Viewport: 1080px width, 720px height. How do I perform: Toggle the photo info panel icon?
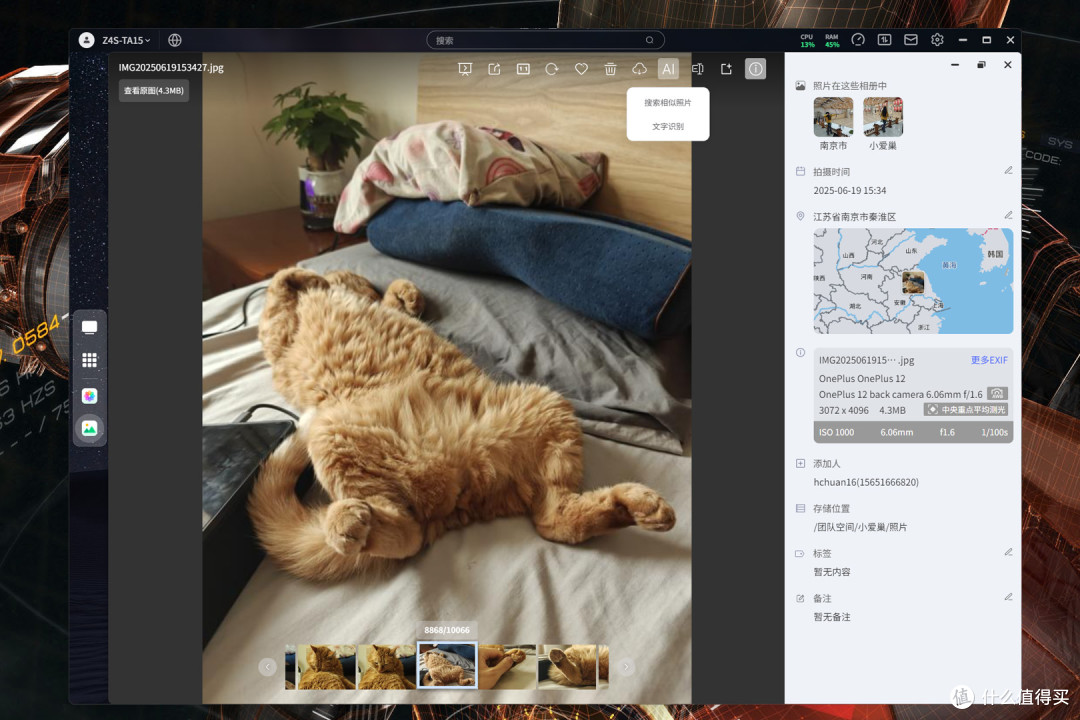756,69
